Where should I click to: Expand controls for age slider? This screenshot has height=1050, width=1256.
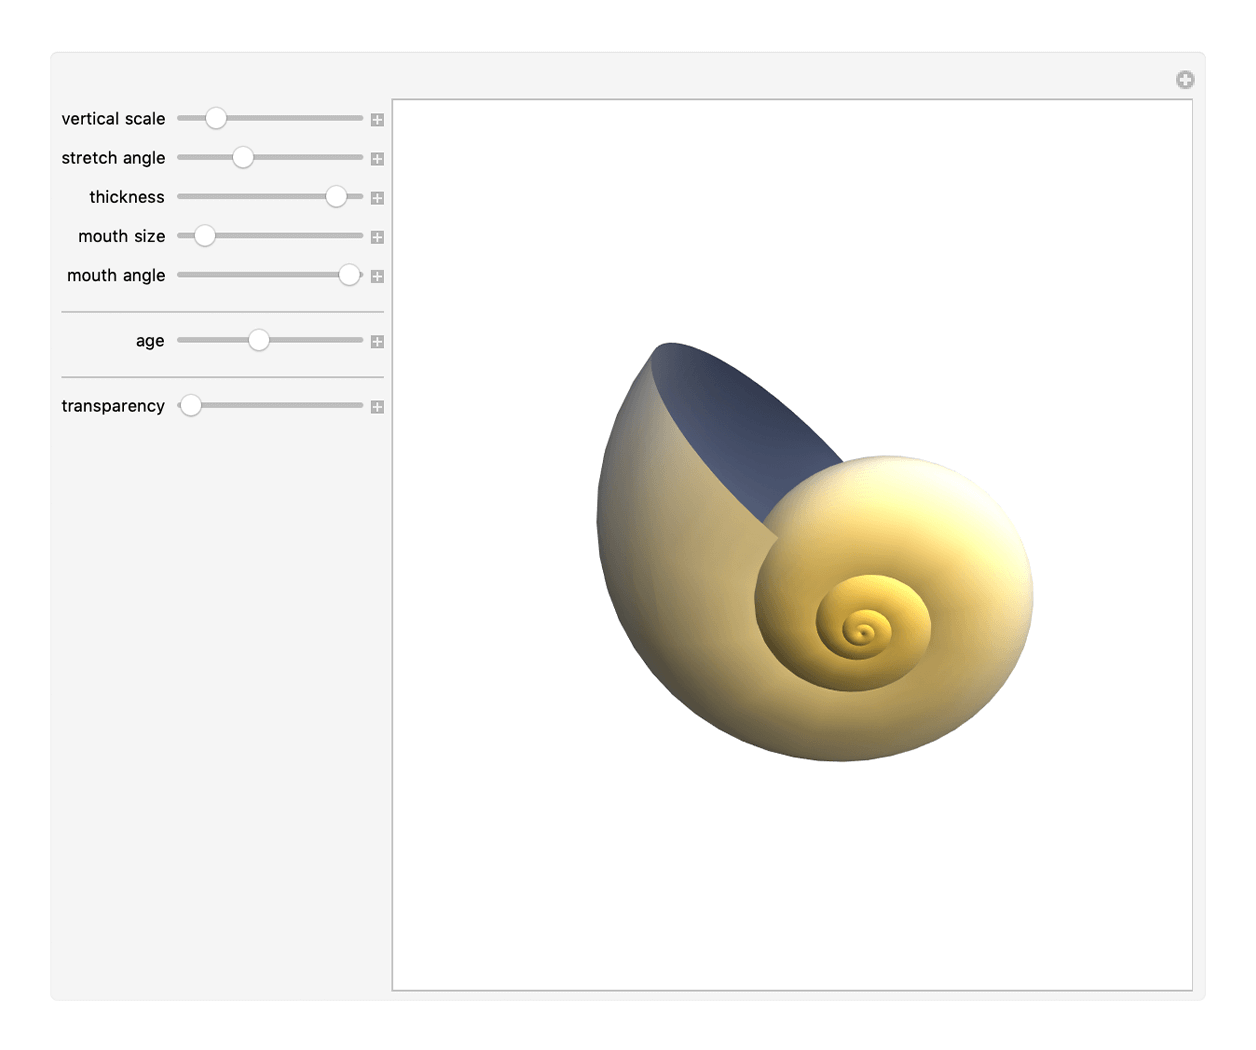377,342
